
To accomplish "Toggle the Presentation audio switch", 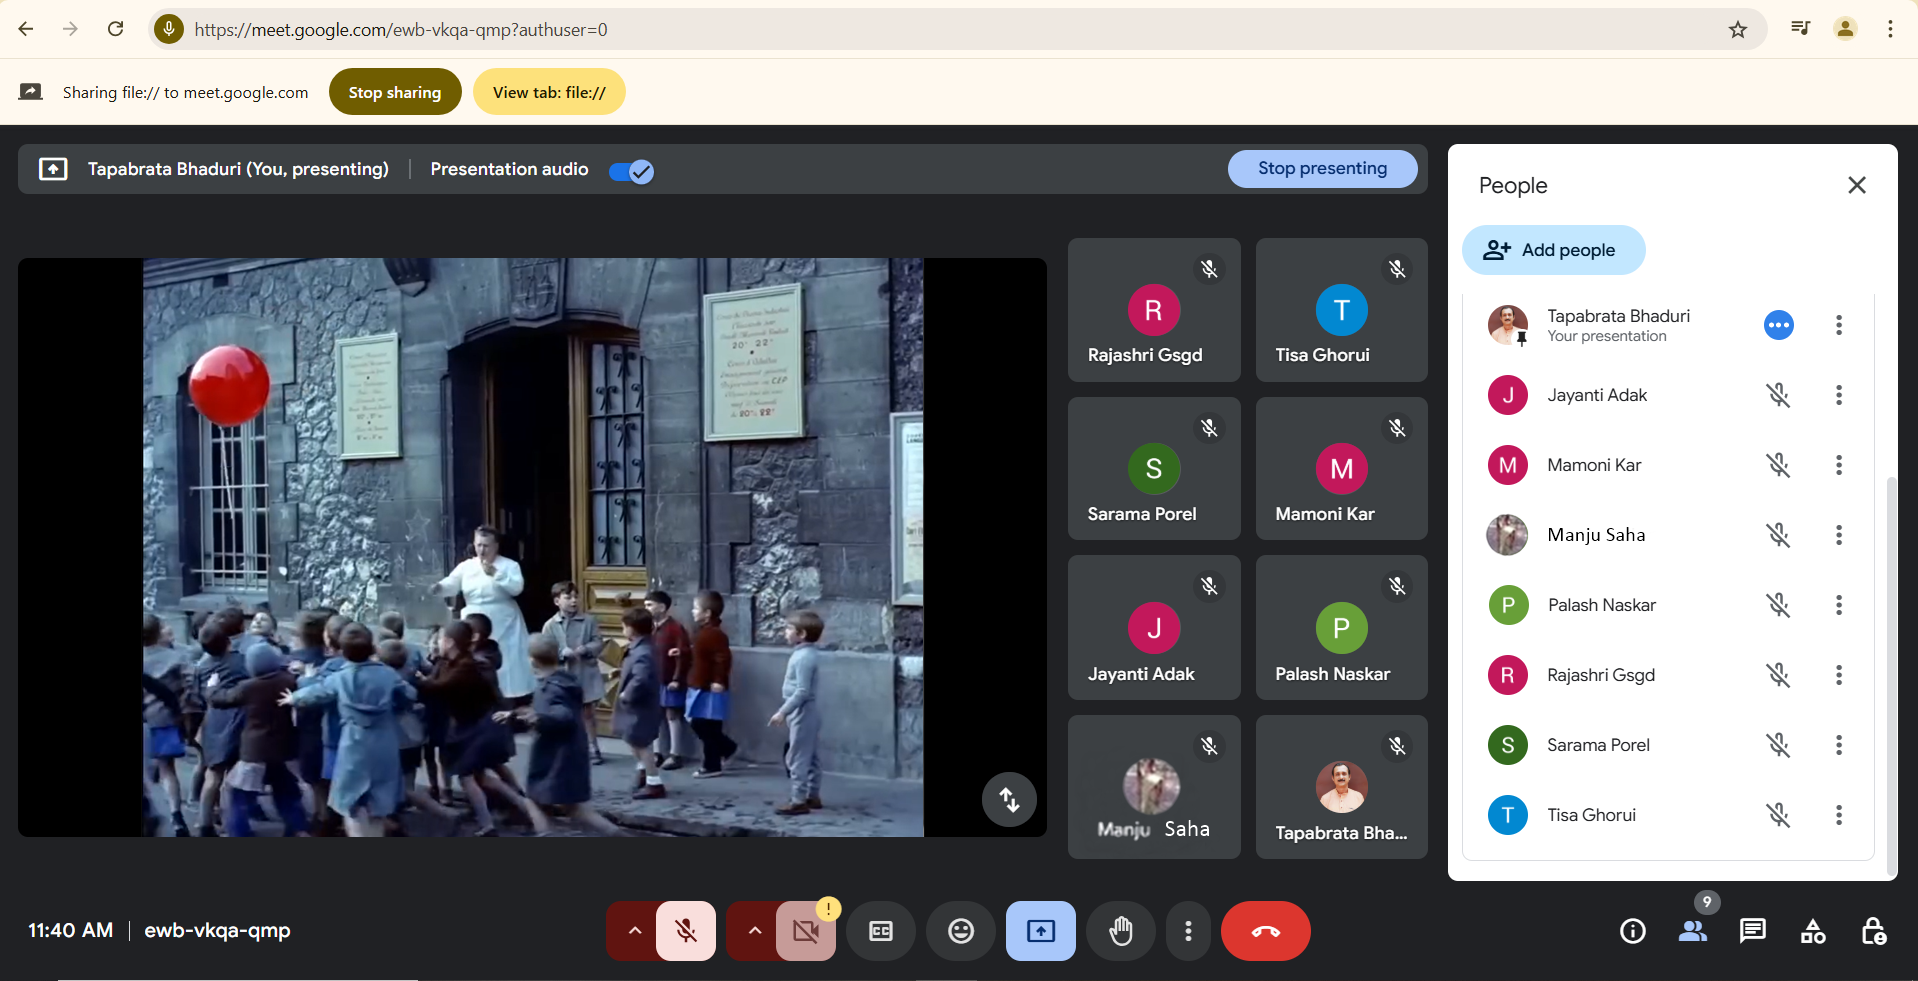I will [631, 171].
